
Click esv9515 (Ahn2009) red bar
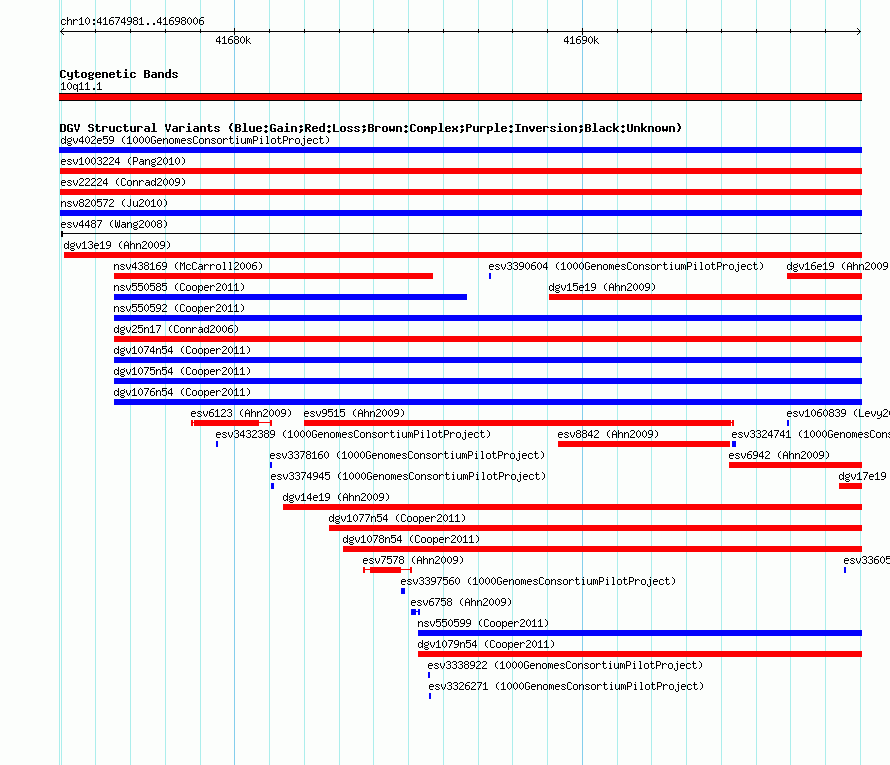pyautogui.click(x=519, y=423)
